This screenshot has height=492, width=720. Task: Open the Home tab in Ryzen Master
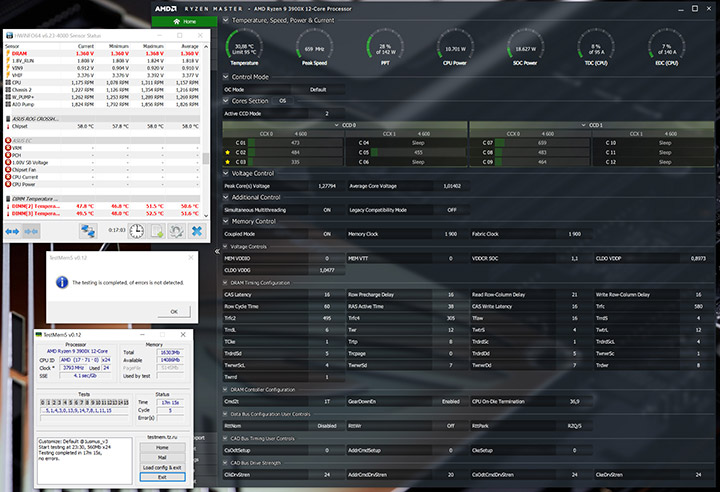click(185, 22)
